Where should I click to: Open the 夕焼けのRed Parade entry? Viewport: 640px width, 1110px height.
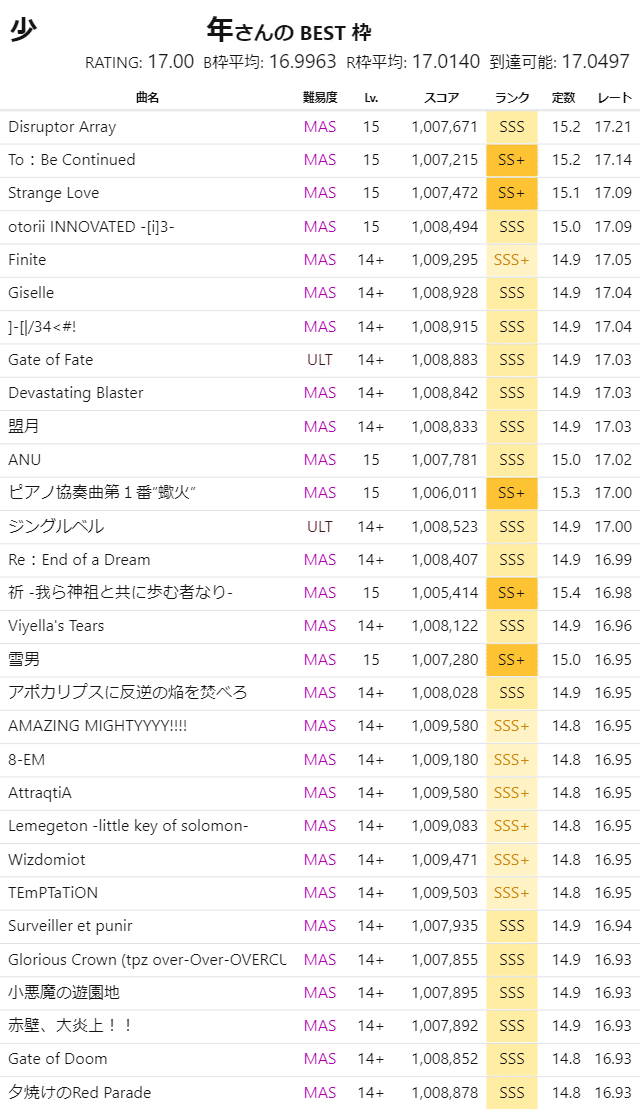80,1092
